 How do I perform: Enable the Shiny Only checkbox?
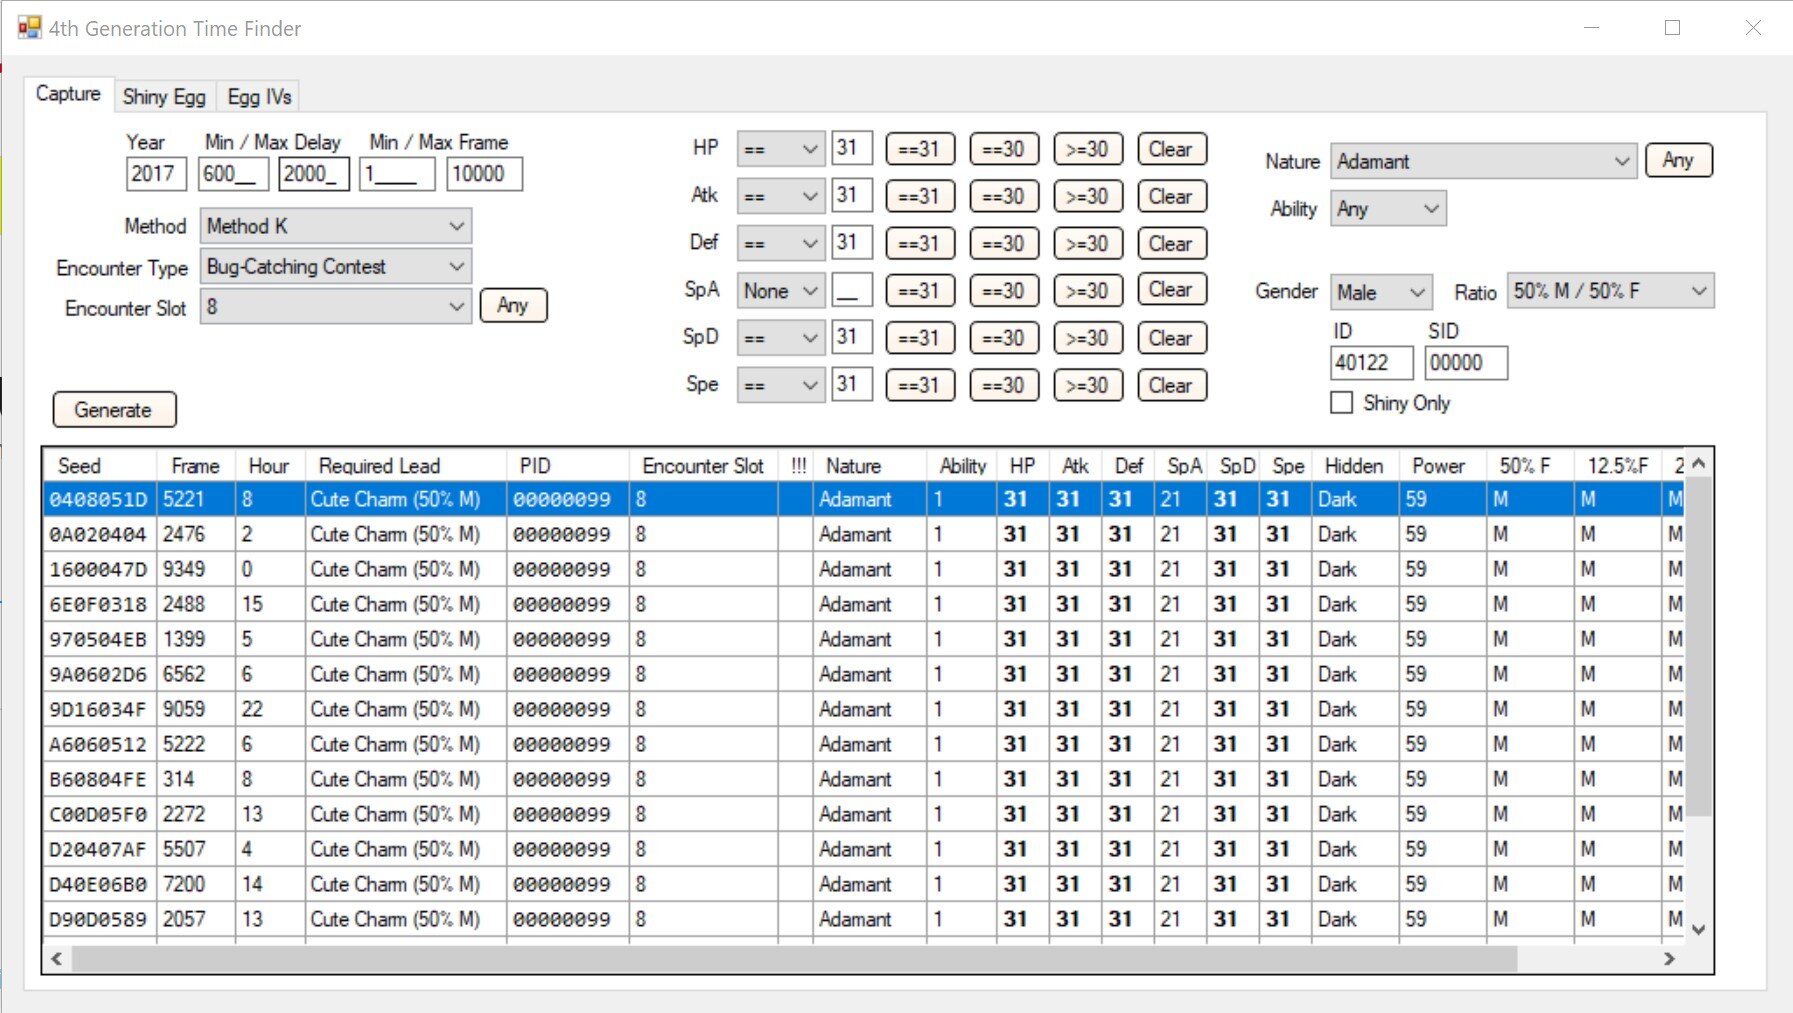tap(1342, 403)
